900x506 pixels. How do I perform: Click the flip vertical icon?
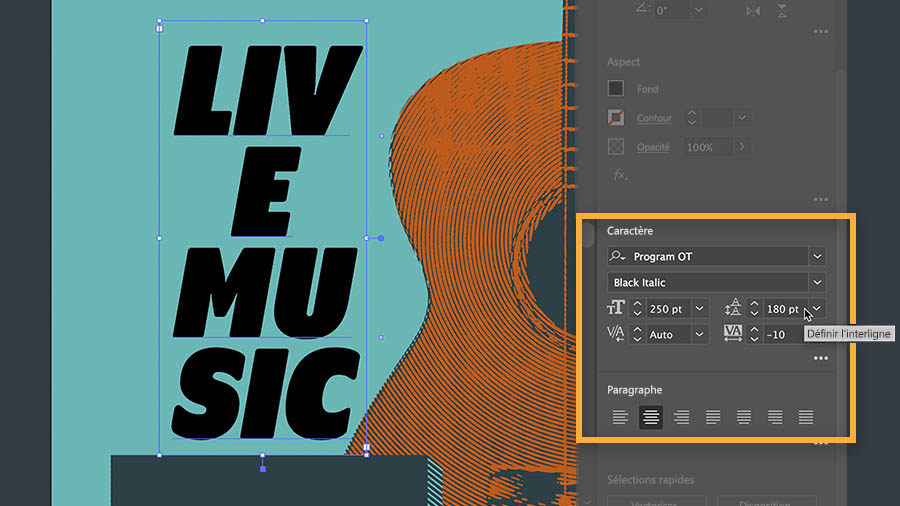[782, 10]
